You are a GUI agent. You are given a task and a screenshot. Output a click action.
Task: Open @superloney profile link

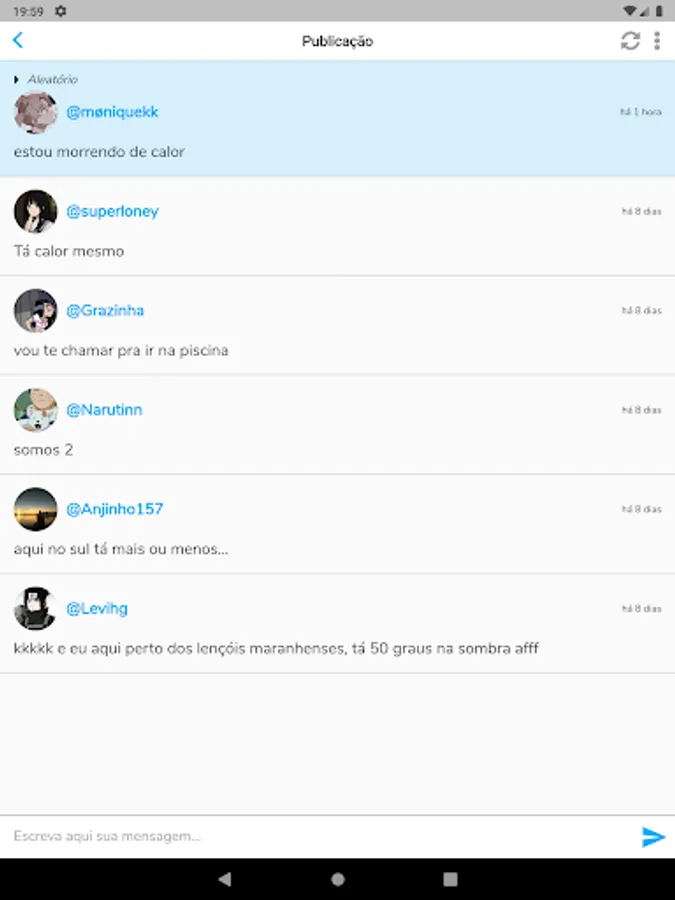pyautogui.click(x=112, y=211)
